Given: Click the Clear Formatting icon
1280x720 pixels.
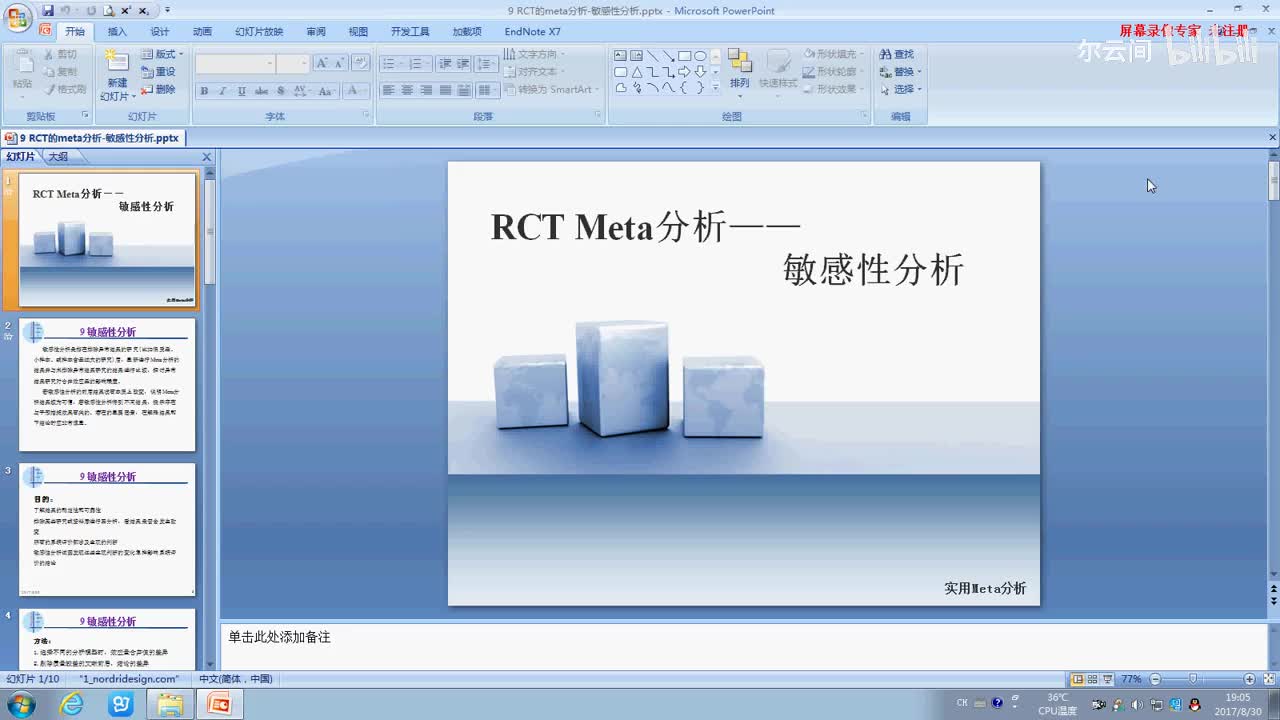Looking at the screenshot, I should click(x=361, y=63).
